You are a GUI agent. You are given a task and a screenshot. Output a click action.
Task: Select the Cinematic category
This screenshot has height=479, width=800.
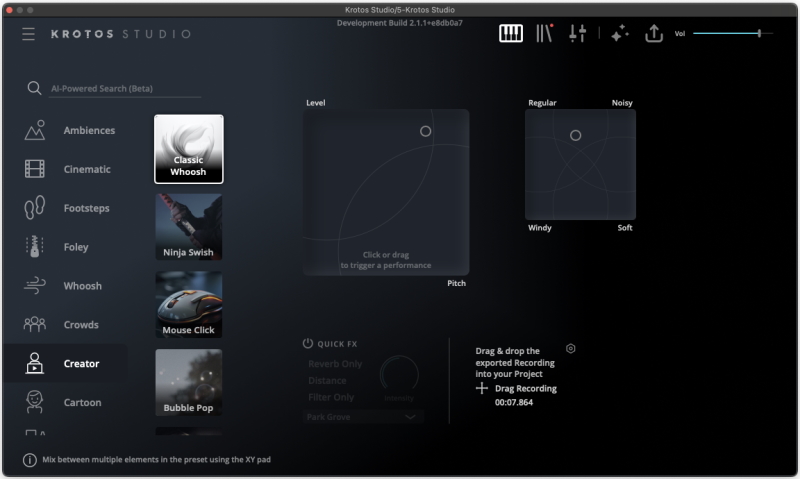tap(87, 169)
